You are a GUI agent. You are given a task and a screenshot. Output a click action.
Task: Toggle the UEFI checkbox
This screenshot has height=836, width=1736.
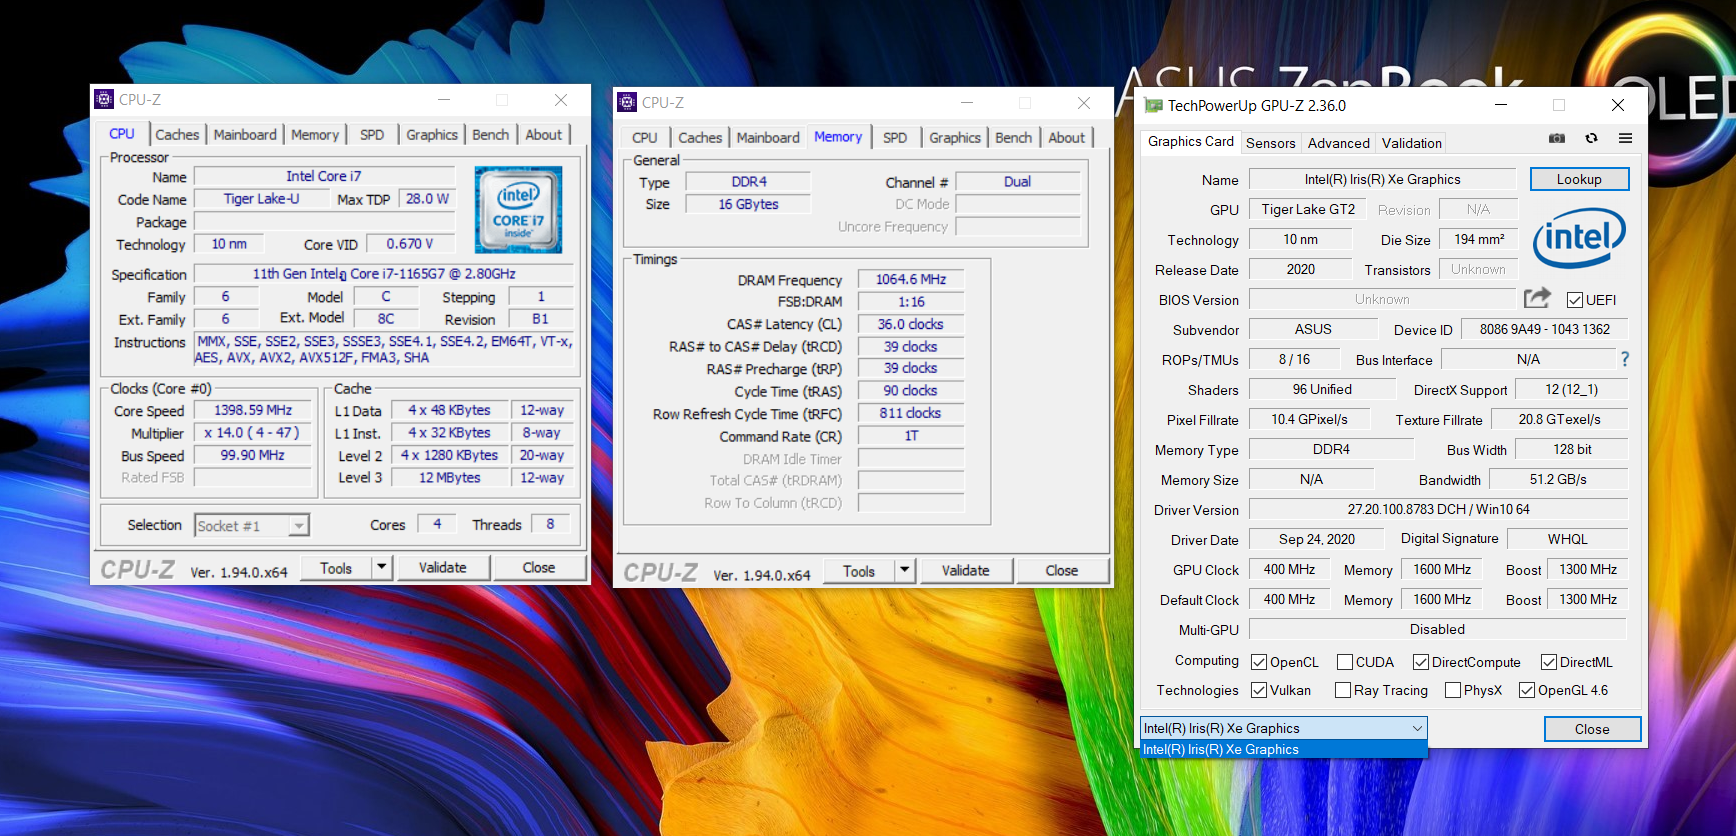[x=1575, y=300]
